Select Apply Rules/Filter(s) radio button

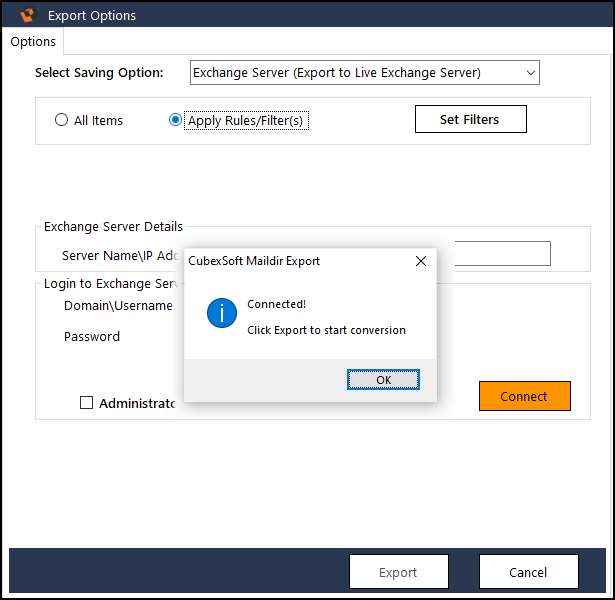pyautogui.click(x=175, y=120)
